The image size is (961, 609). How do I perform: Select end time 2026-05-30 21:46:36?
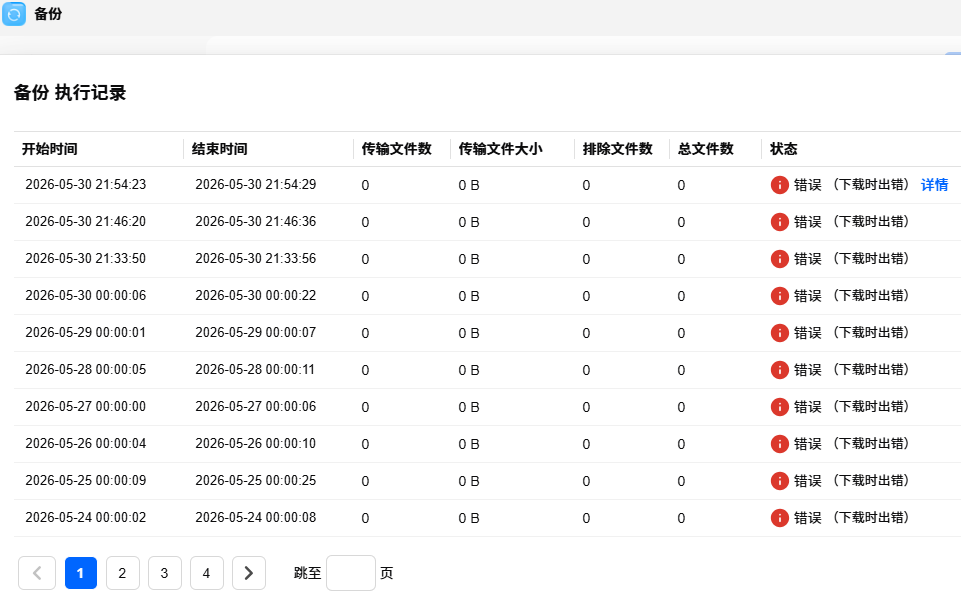[x=256, y=222]
